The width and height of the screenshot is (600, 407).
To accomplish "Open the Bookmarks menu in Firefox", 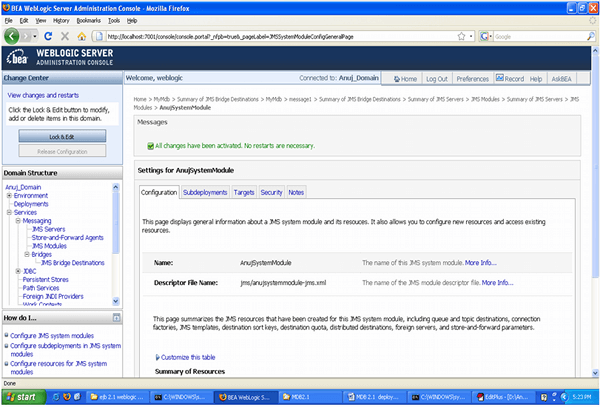I will tap(88, 19).
